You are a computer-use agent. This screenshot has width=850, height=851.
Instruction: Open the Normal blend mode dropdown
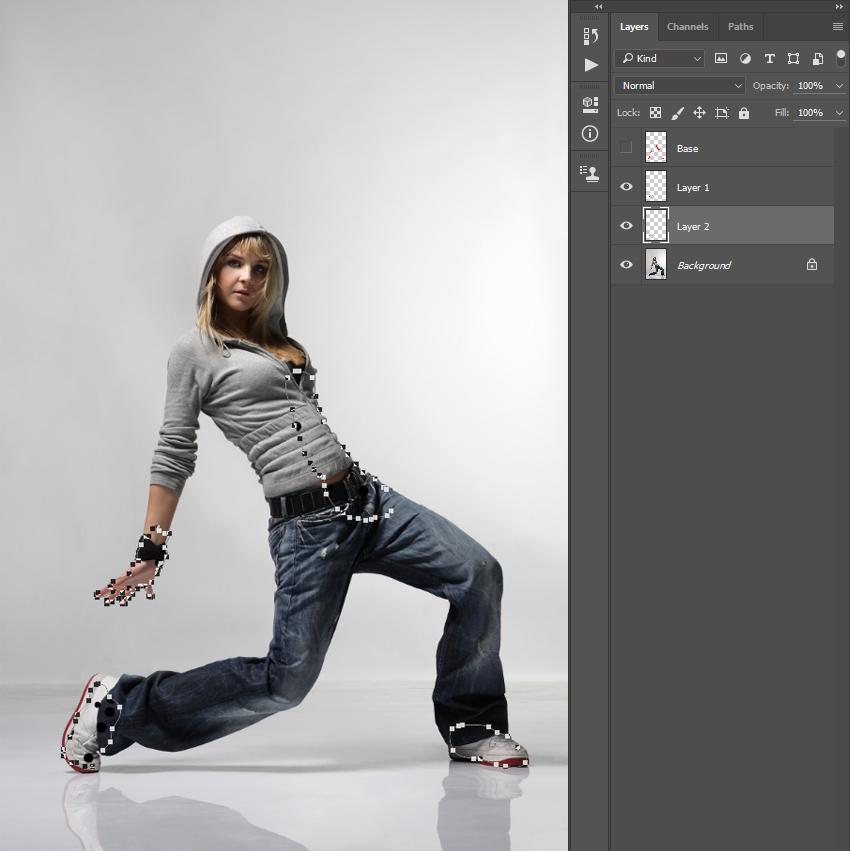click(x=680, y=86)
